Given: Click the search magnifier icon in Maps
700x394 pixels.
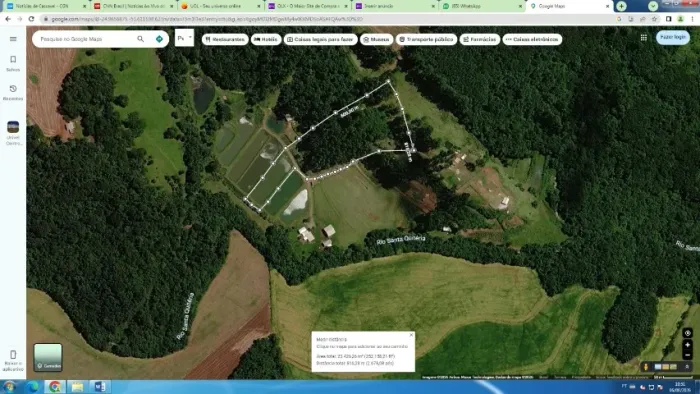Looking at the screenshot, I should click(x=141, y=39).
